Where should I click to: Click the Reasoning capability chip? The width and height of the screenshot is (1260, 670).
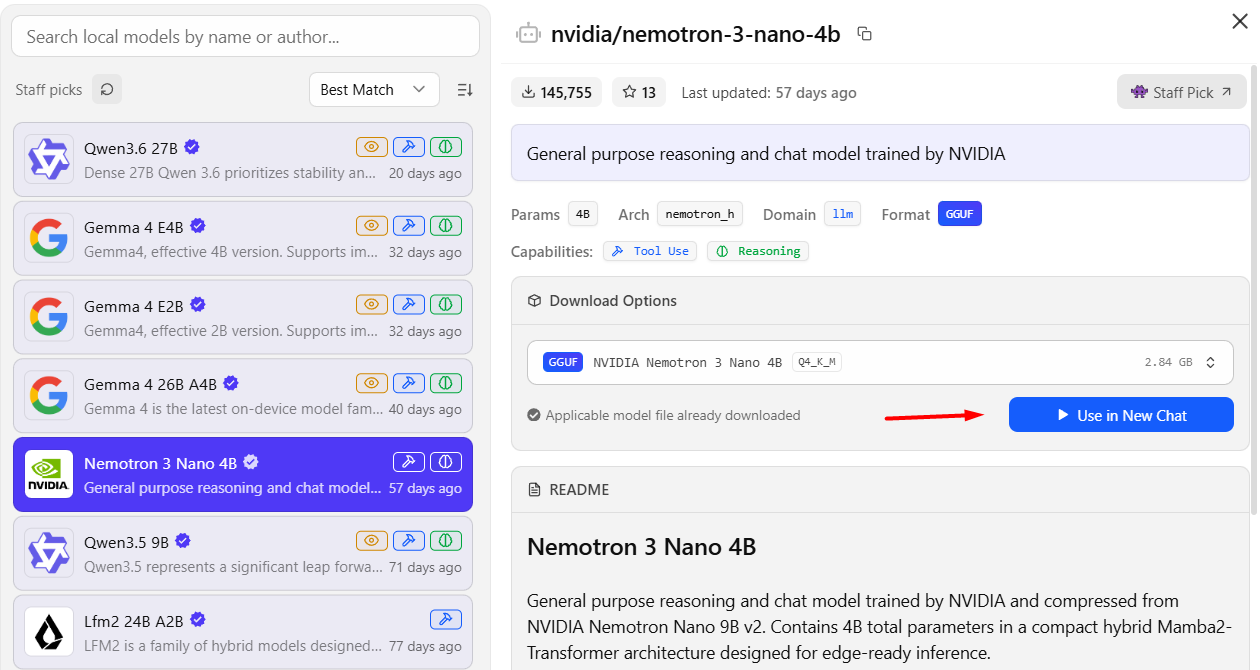tap(758, 251)
